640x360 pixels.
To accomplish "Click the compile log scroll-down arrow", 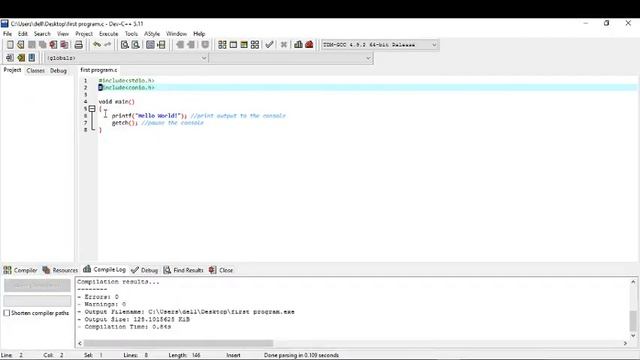I will (633, 336).
